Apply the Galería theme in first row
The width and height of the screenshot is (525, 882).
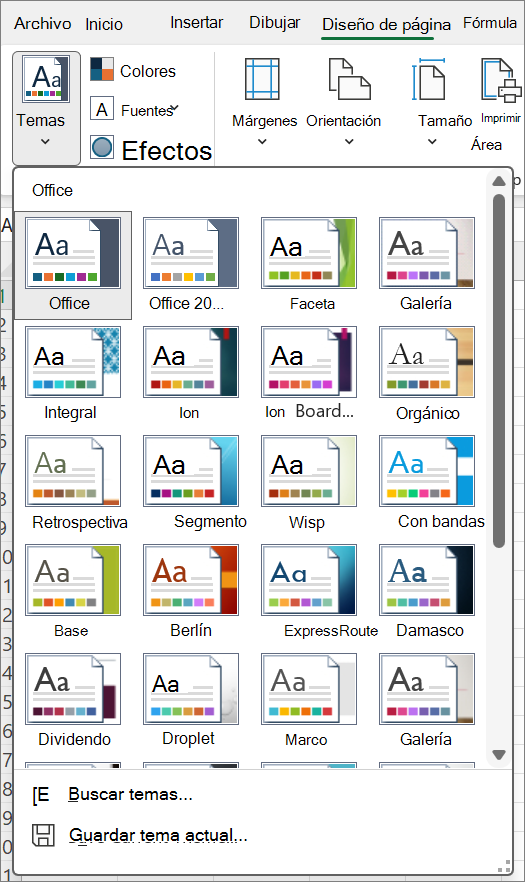(x=427, y=265)
